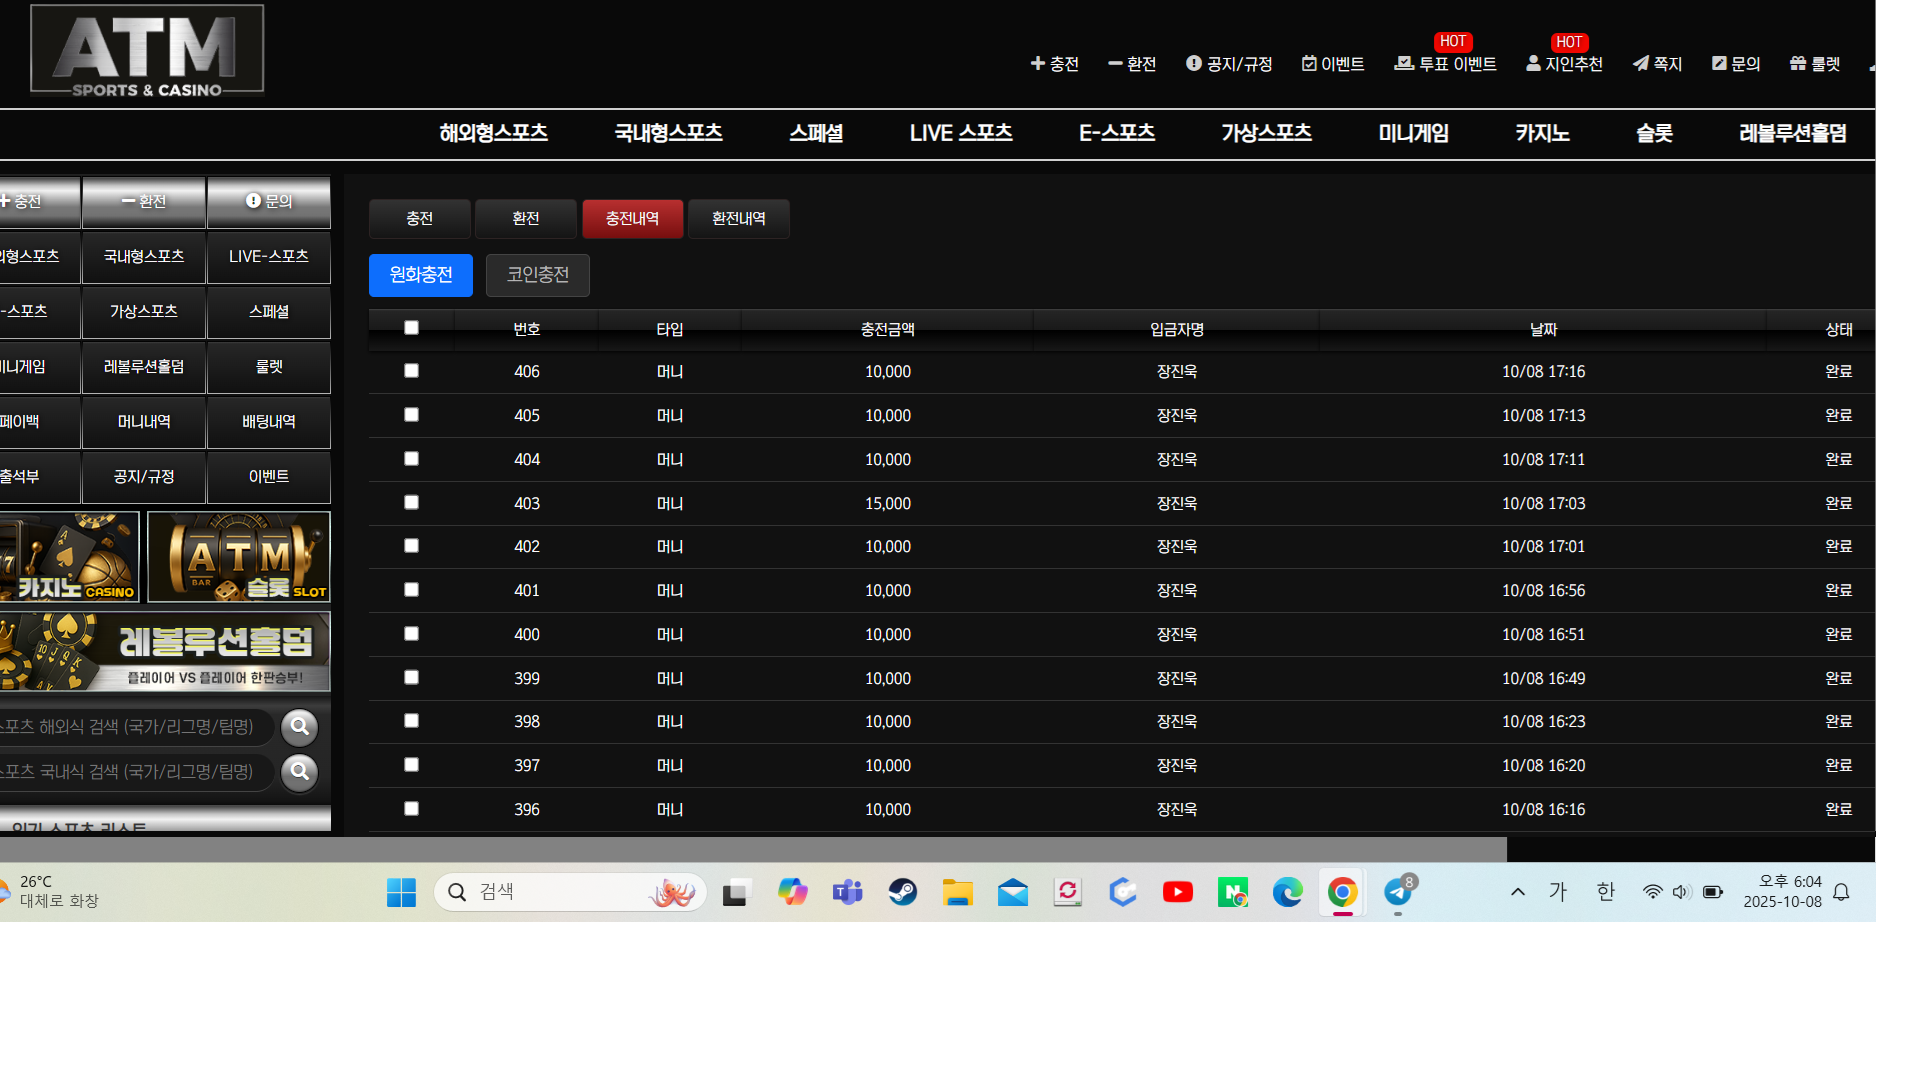Open the 카지노 main menu item
This screenshot has height=1080, width=1920.
(x=1541, y=134)
